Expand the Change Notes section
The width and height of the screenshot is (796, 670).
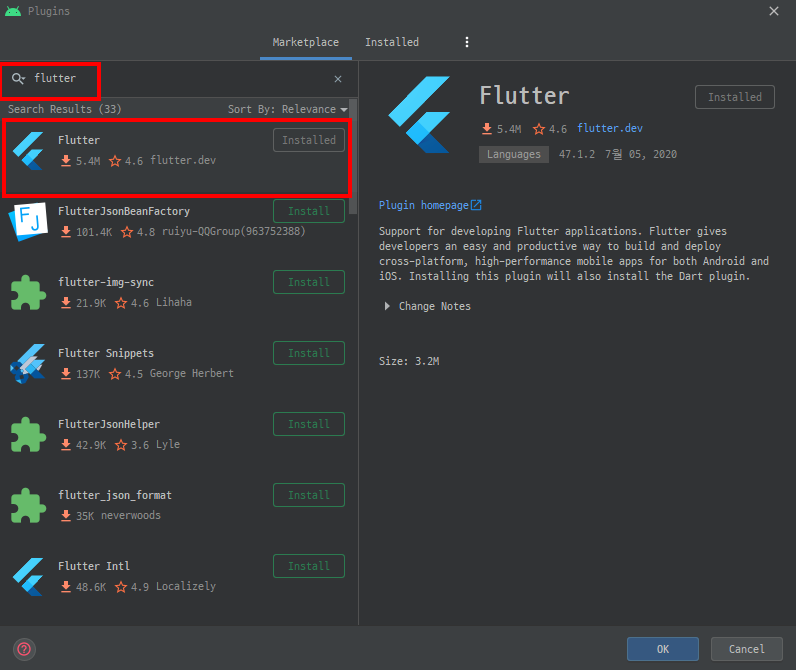pyautogui.click(x=387, y=306)
